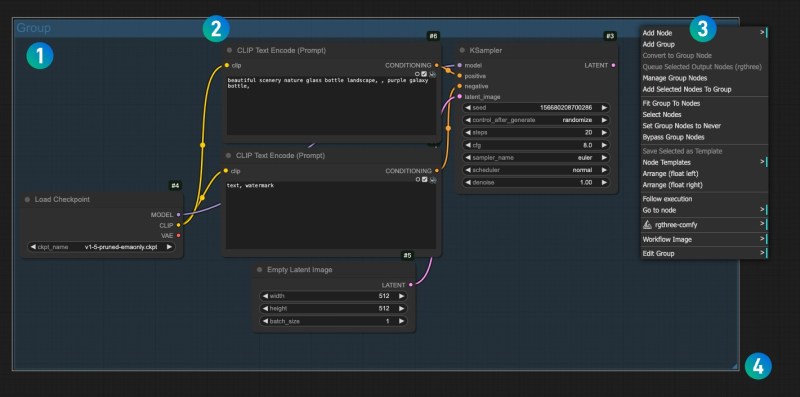The width and height of the screenshot is (800, 397).
Task: Choose Bypass Group Nodes
Action: [704, 137]
